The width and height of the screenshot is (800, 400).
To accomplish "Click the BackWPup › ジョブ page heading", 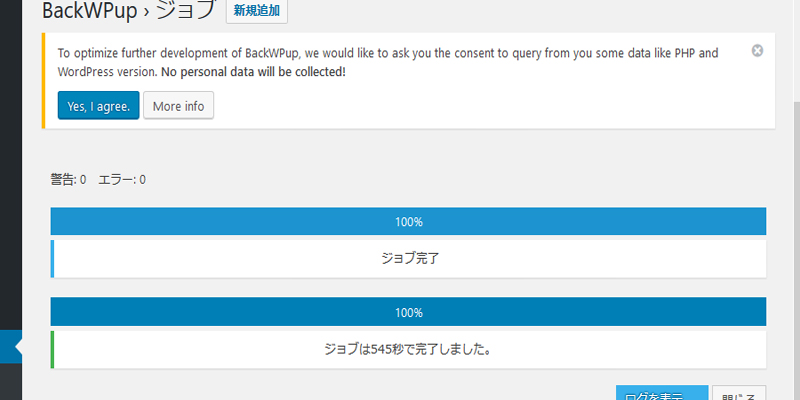I will pyautogui.click(x=130, y=10).
